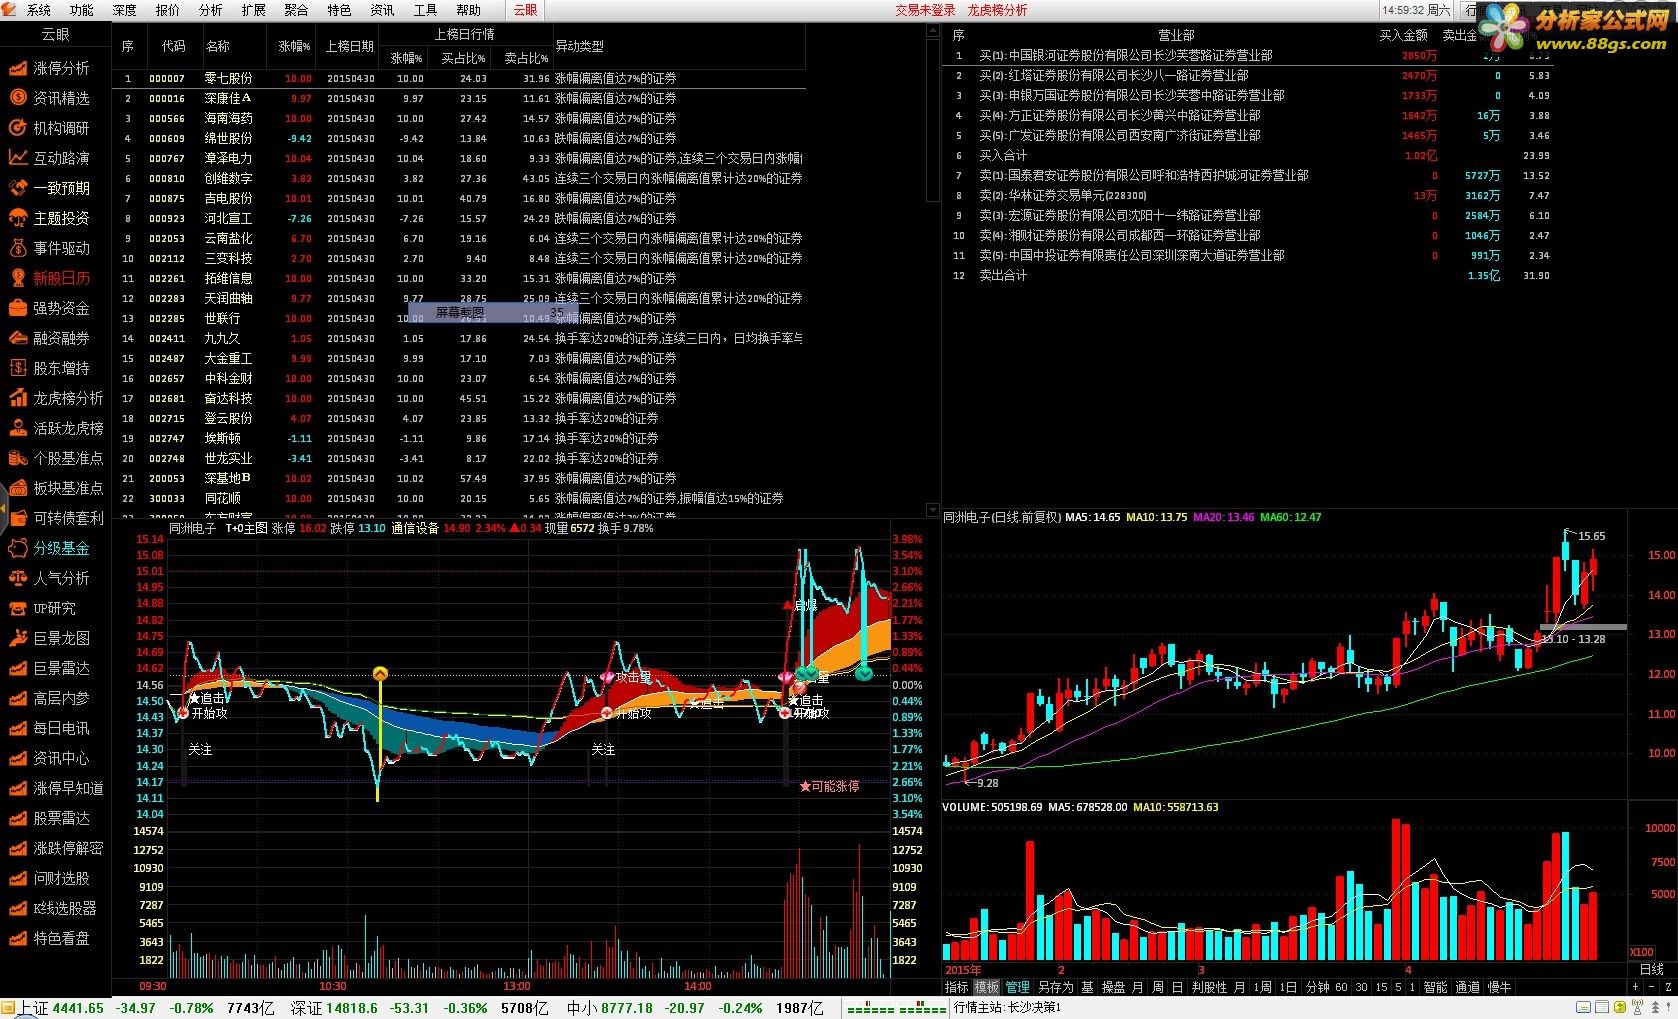Open 特色看盘 sidebar item
1678x1019 pixels.
coord(50,938)
